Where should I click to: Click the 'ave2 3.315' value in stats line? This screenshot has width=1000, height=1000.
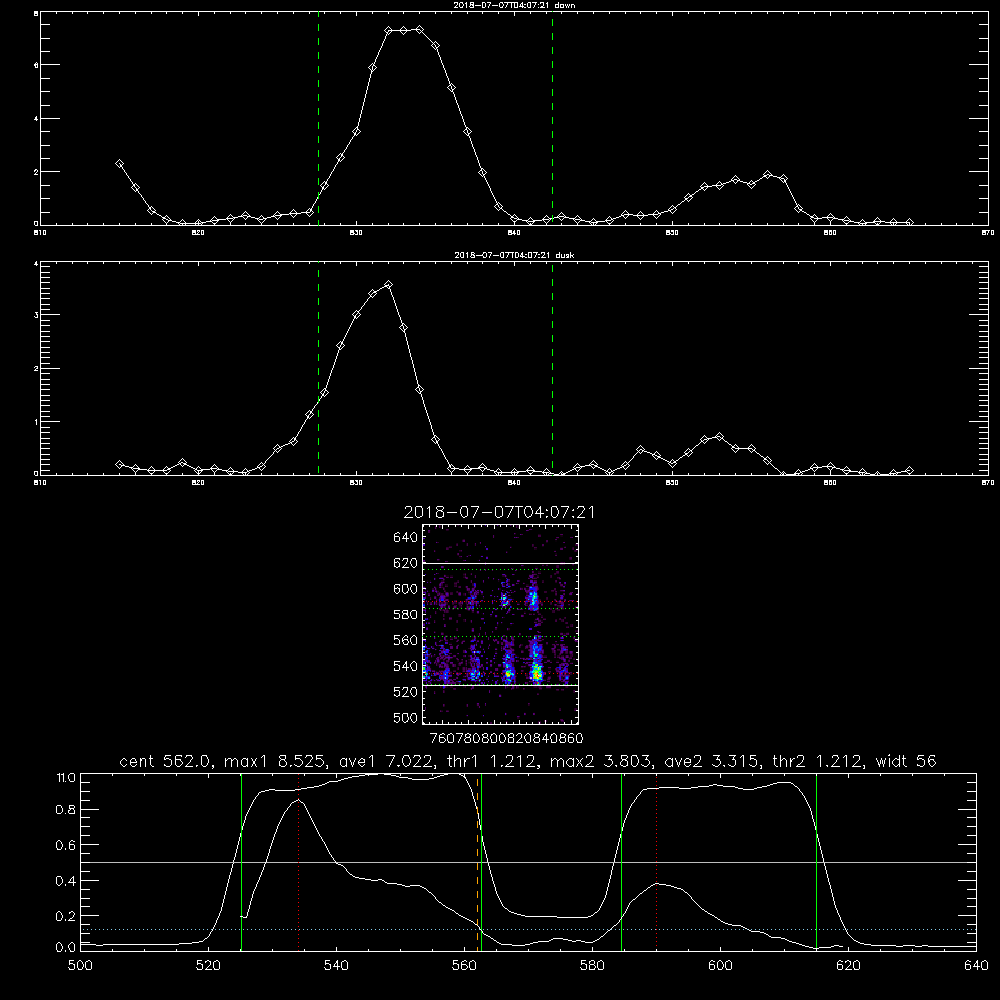(x=711, y=761)
